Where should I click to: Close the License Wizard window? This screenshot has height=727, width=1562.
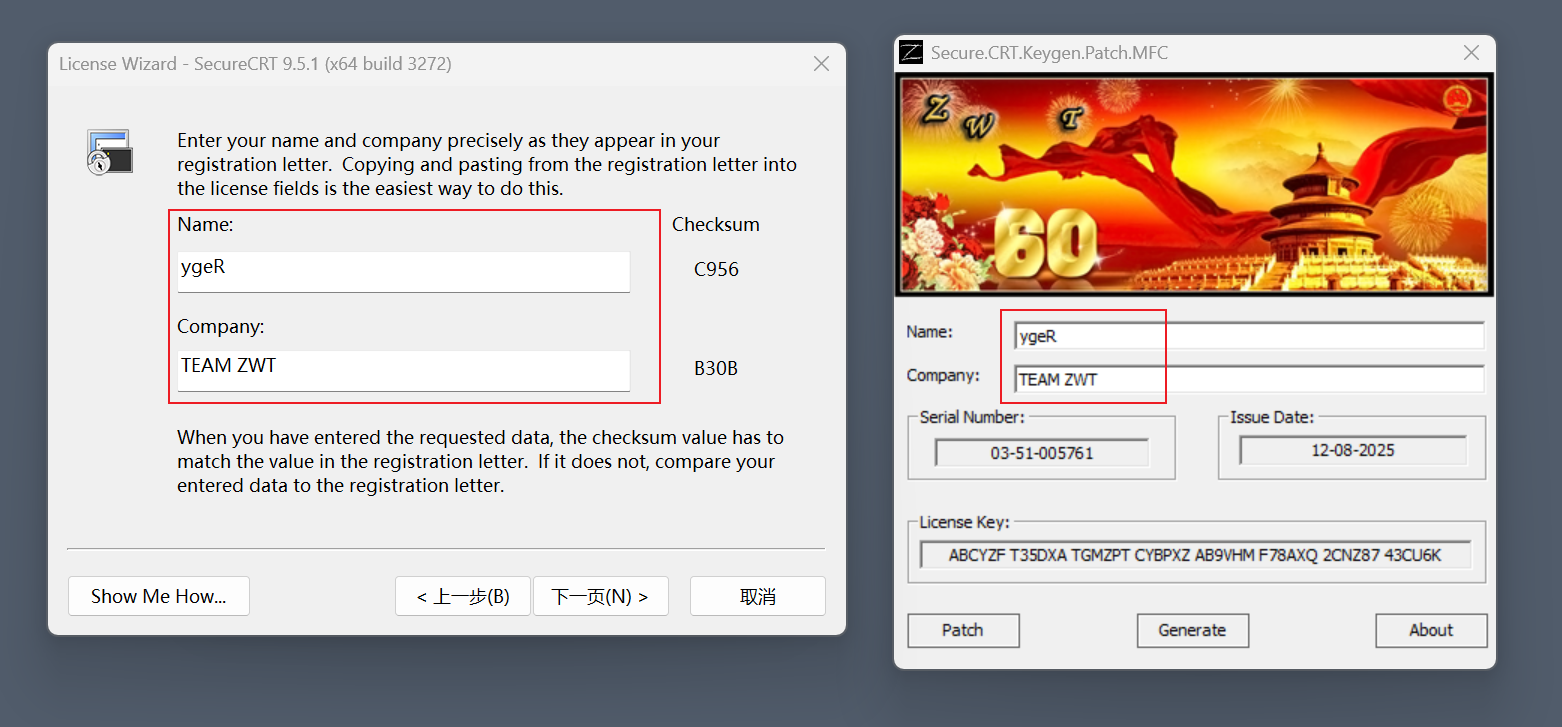[822, 64]
